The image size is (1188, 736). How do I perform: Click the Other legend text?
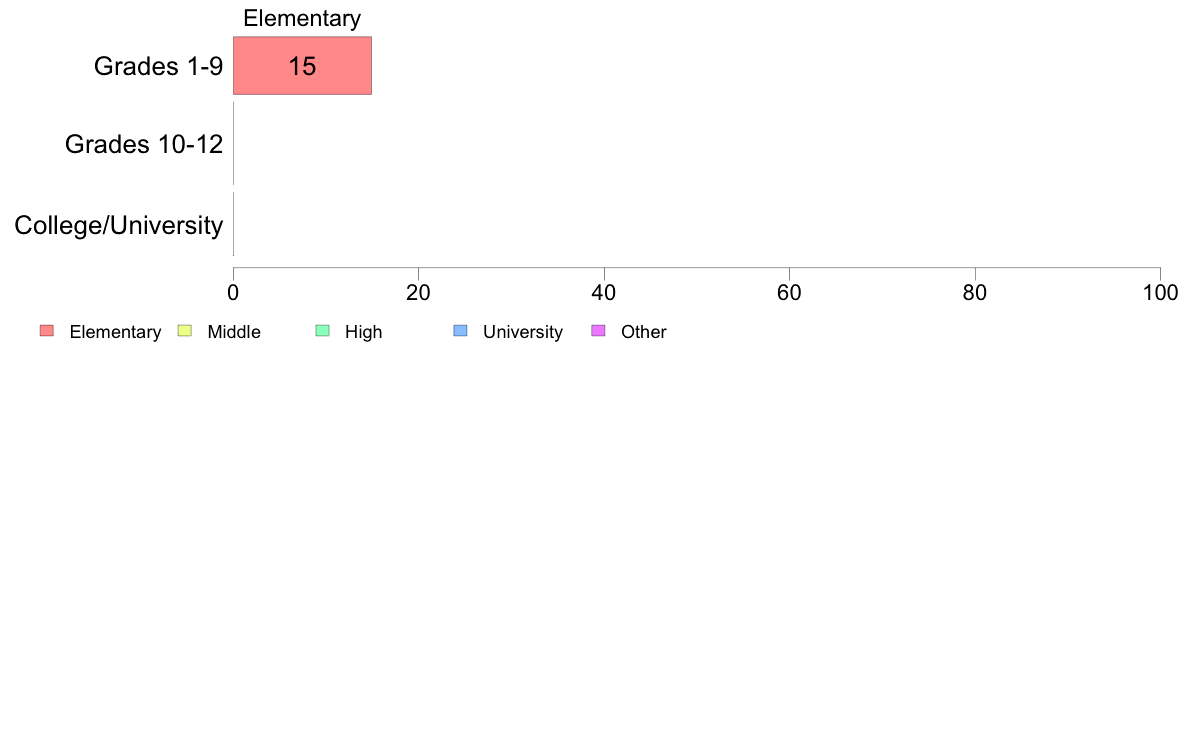click(644, 332)
